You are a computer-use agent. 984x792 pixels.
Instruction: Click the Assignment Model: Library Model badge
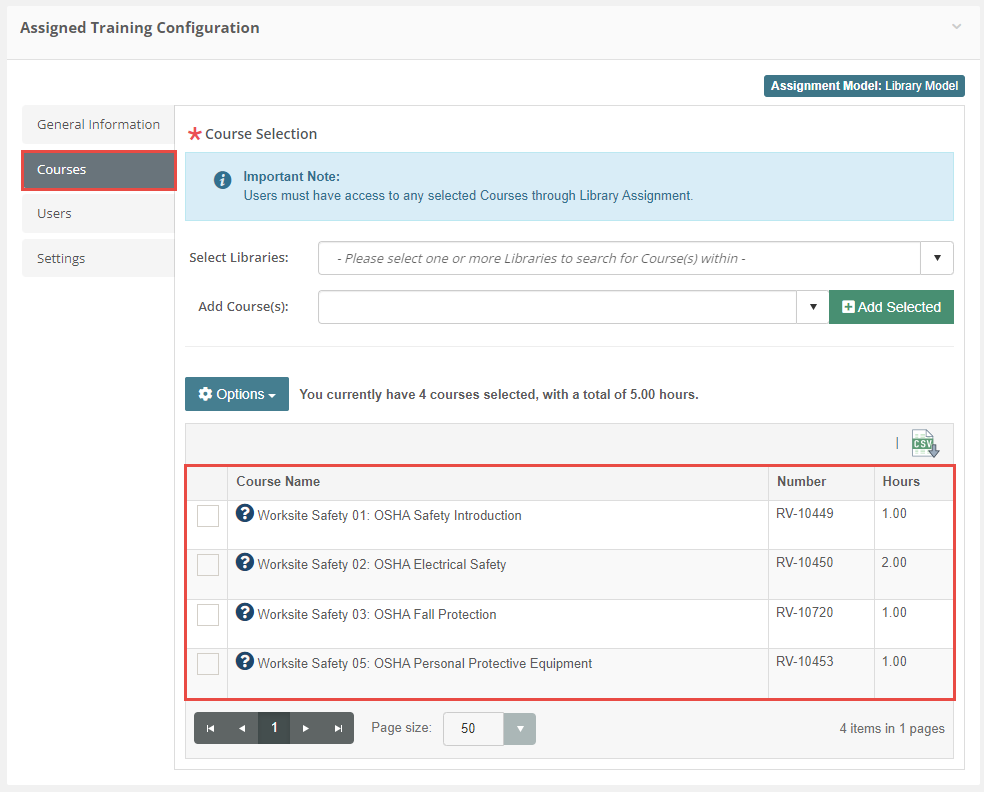pos(864,86)
